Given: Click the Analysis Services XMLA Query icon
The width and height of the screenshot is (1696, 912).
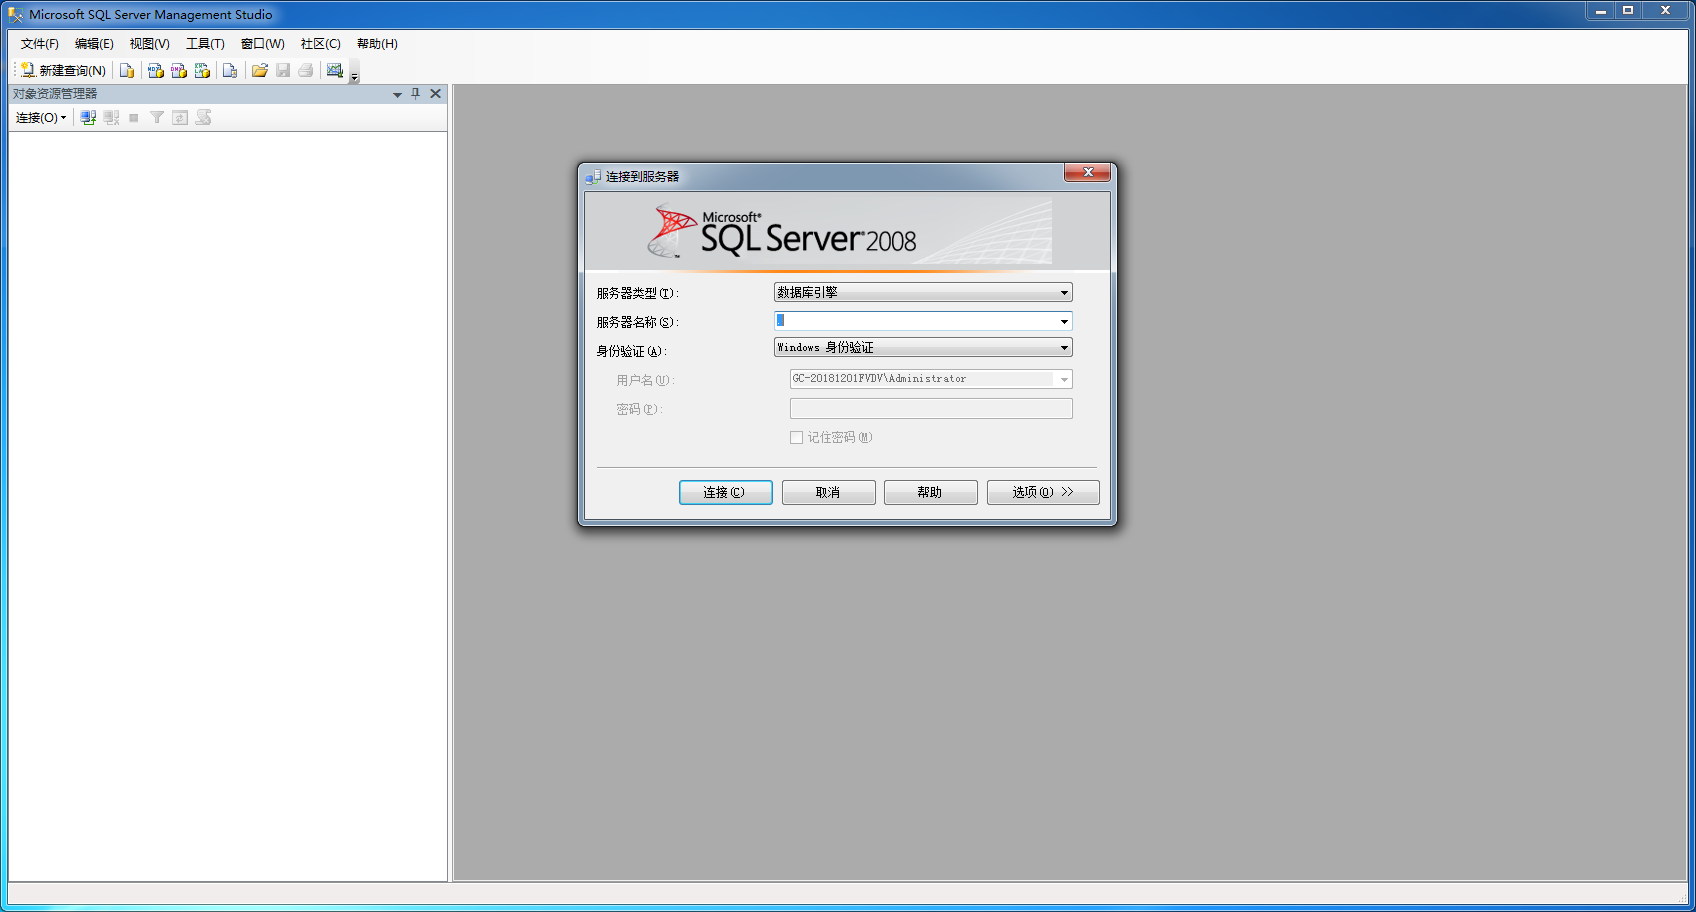Looking at the screenshot, I should pyautogui.click(x=202, y=70).
